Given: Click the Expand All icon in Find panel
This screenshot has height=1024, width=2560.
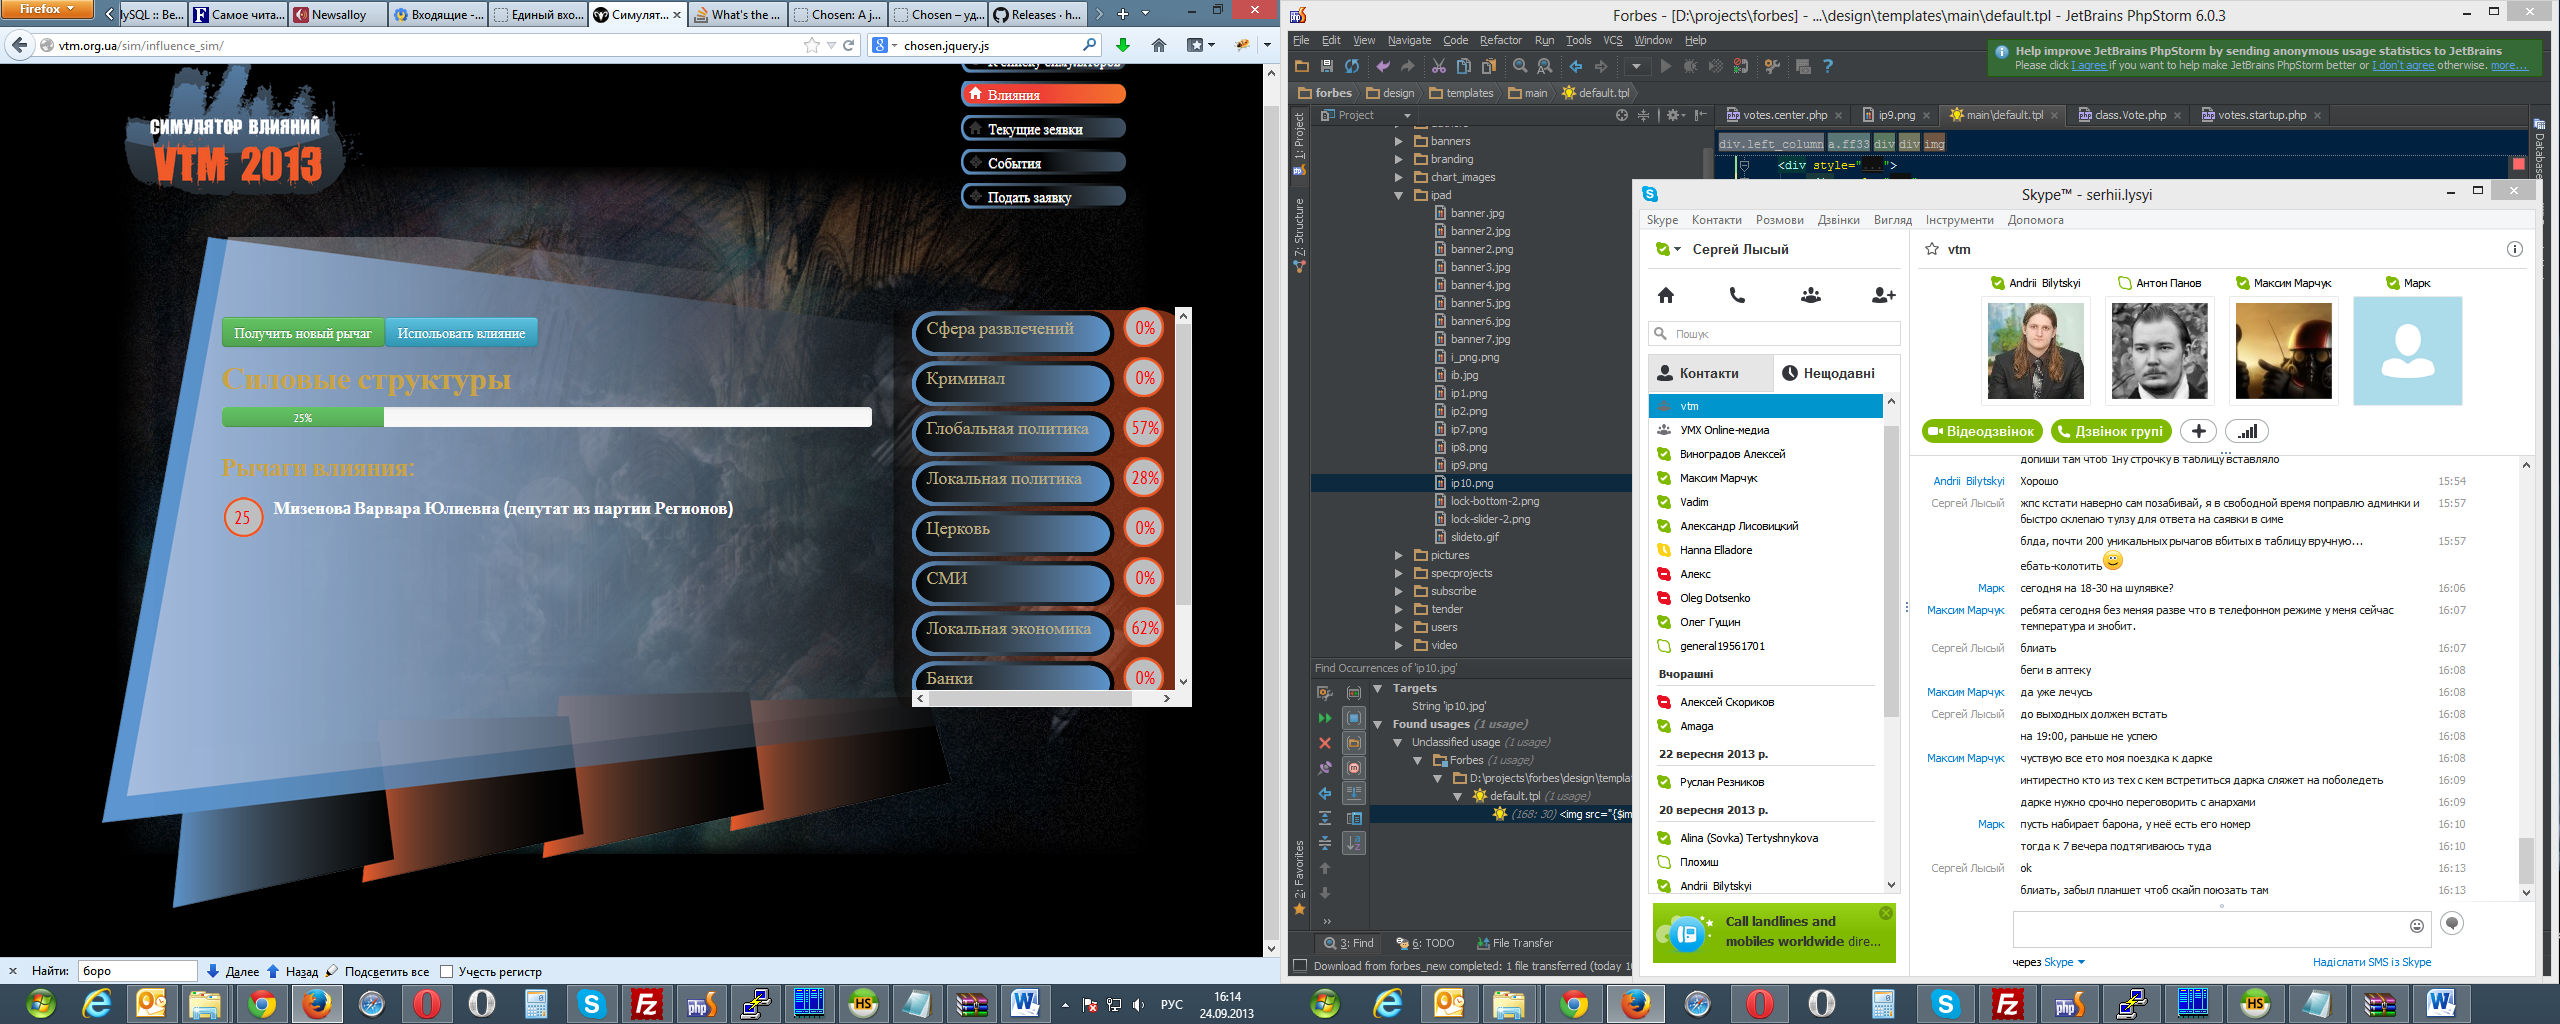Looking at the screenshot, I should [1325, 818].
